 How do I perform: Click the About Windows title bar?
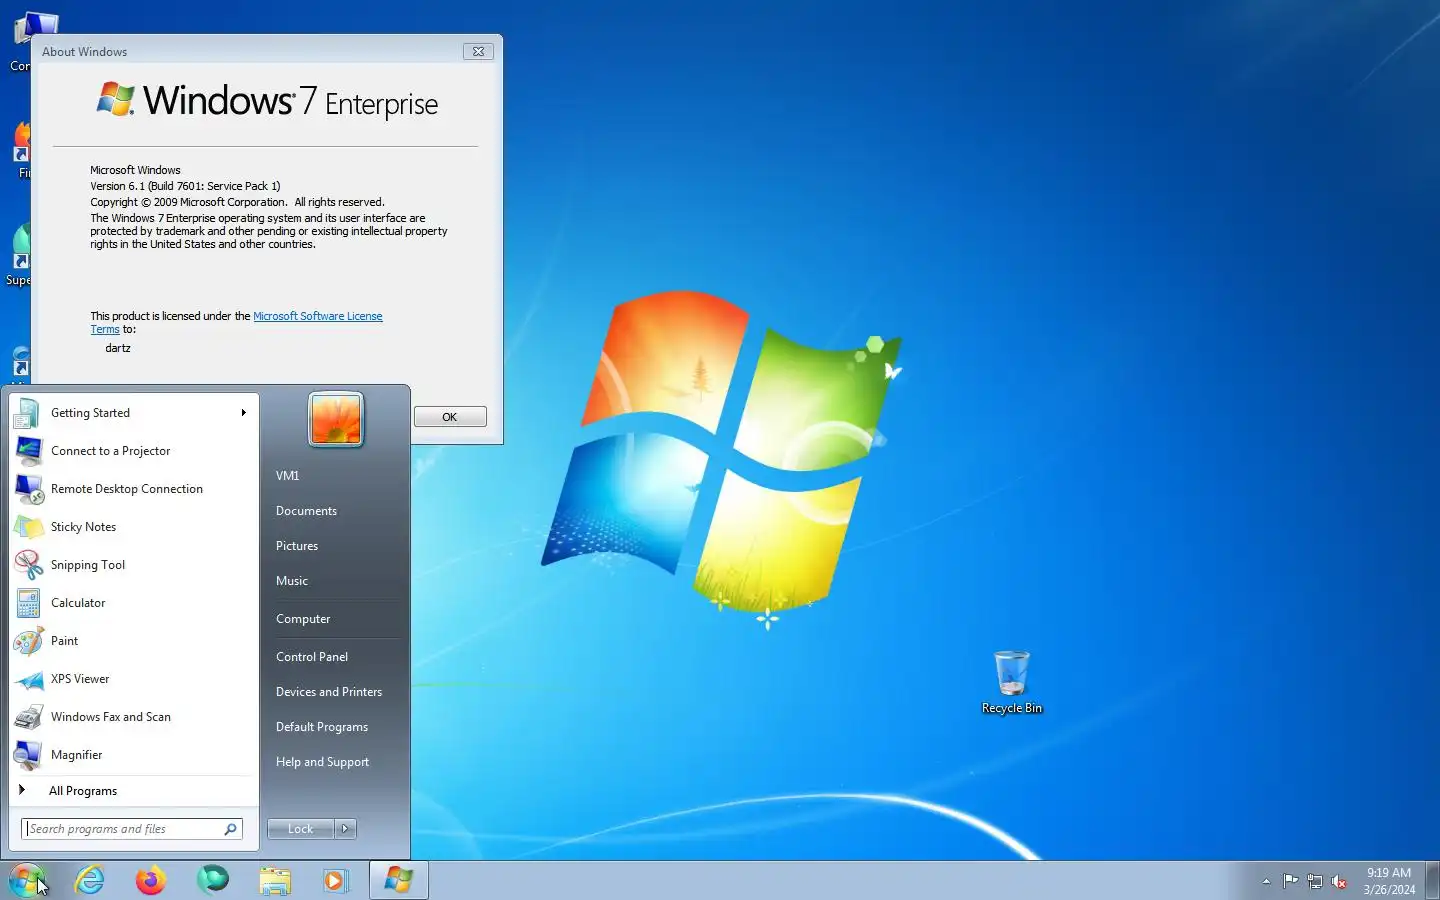(x=250, y=51)
